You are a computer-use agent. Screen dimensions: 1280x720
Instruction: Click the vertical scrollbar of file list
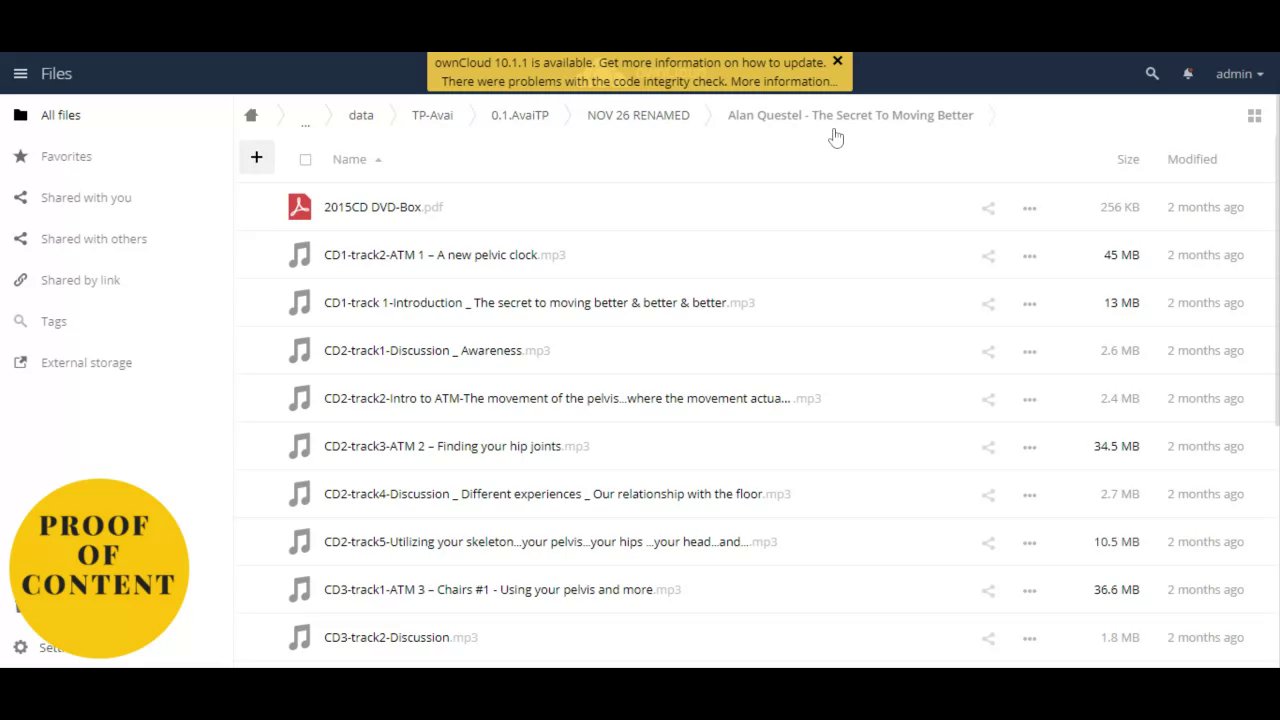pyautogui.click(x=1276, y=260)
